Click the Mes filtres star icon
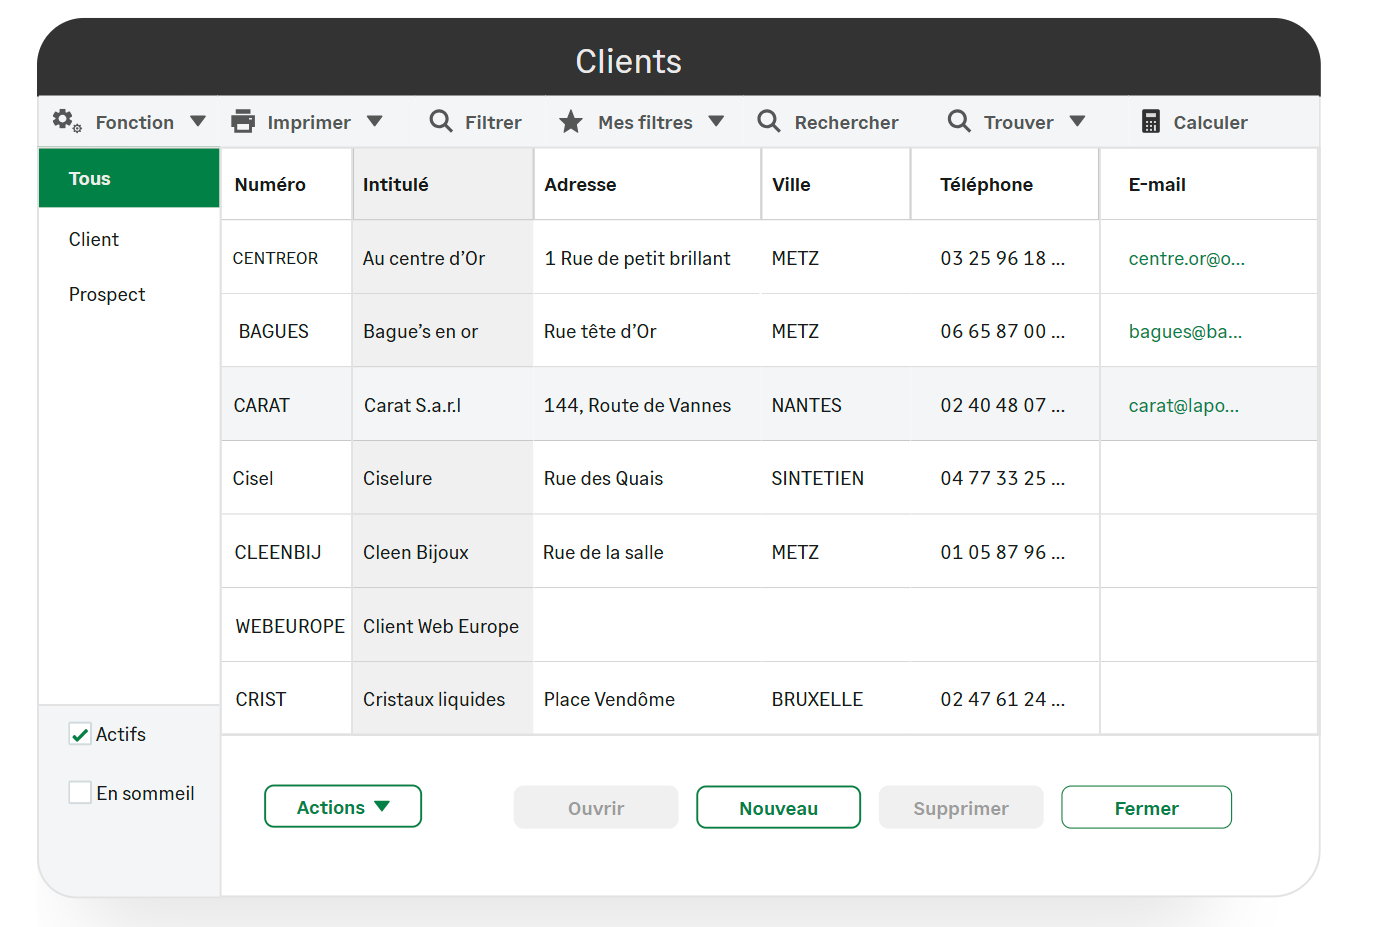The image size is (1379, 927). click(571, 122)
